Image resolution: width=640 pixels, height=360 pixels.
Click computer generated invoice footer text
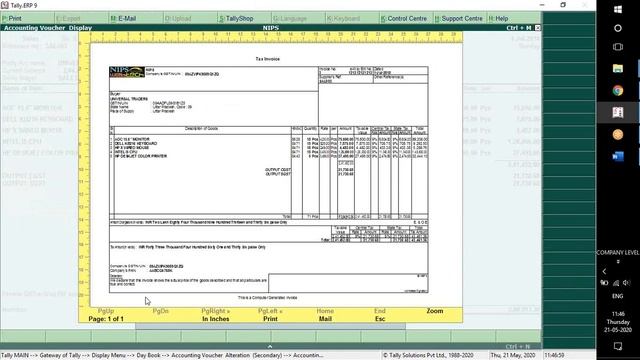(x=268, y=298)
